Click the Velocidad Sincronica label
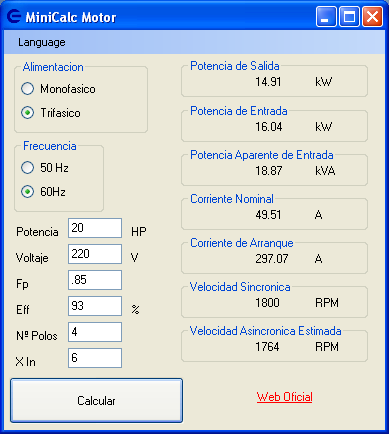The height and width of the screenshot is (434, 389). point(240,287)
